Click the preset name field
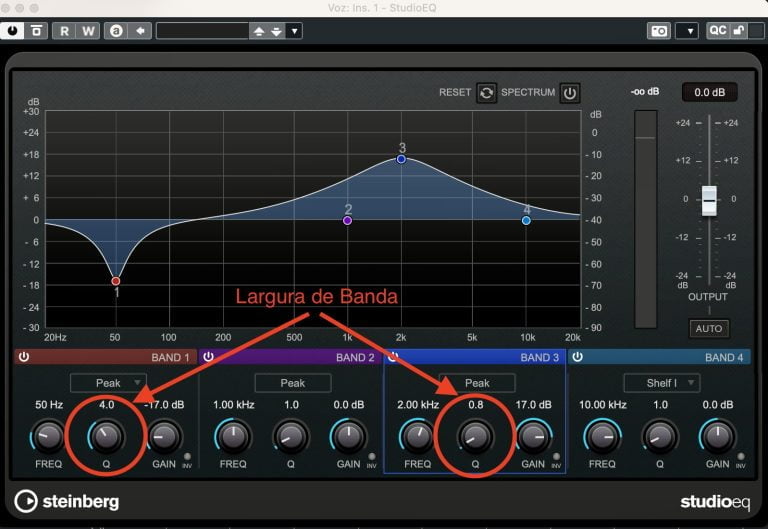 click(203, 31)
